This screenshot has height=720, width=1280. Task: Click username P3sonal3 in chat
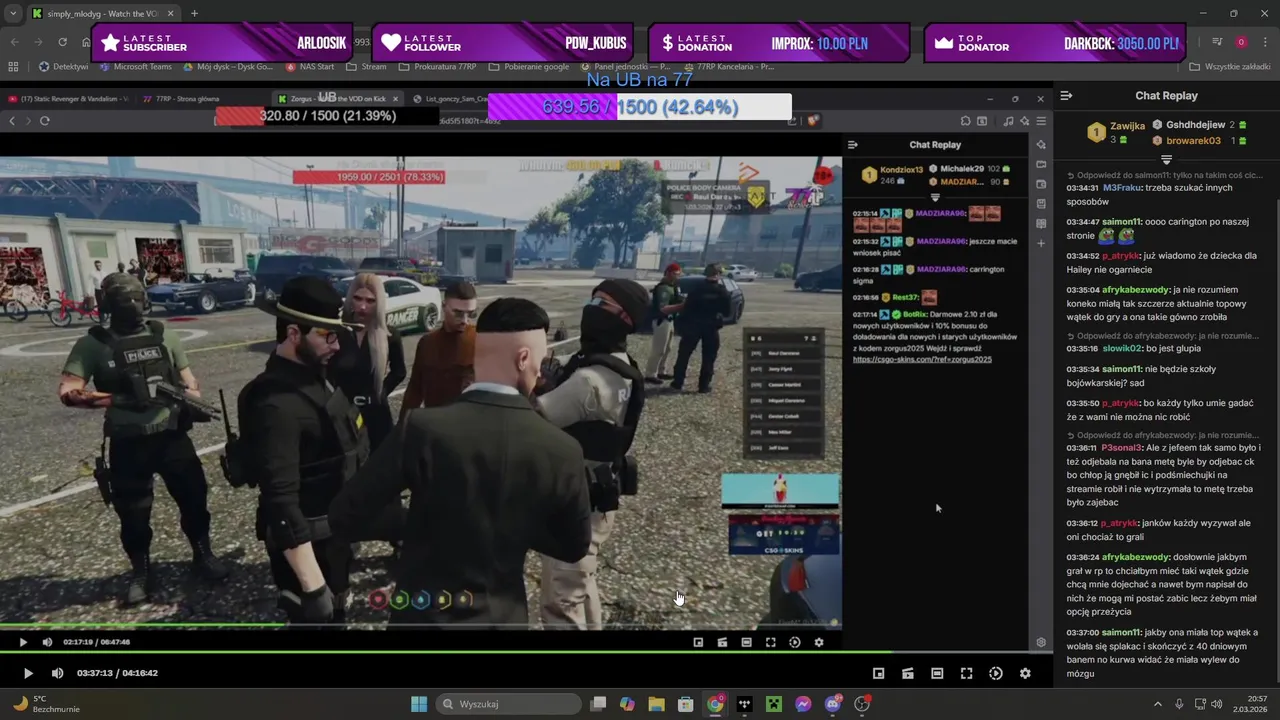pyautogui.click(x=1122, y=448)
